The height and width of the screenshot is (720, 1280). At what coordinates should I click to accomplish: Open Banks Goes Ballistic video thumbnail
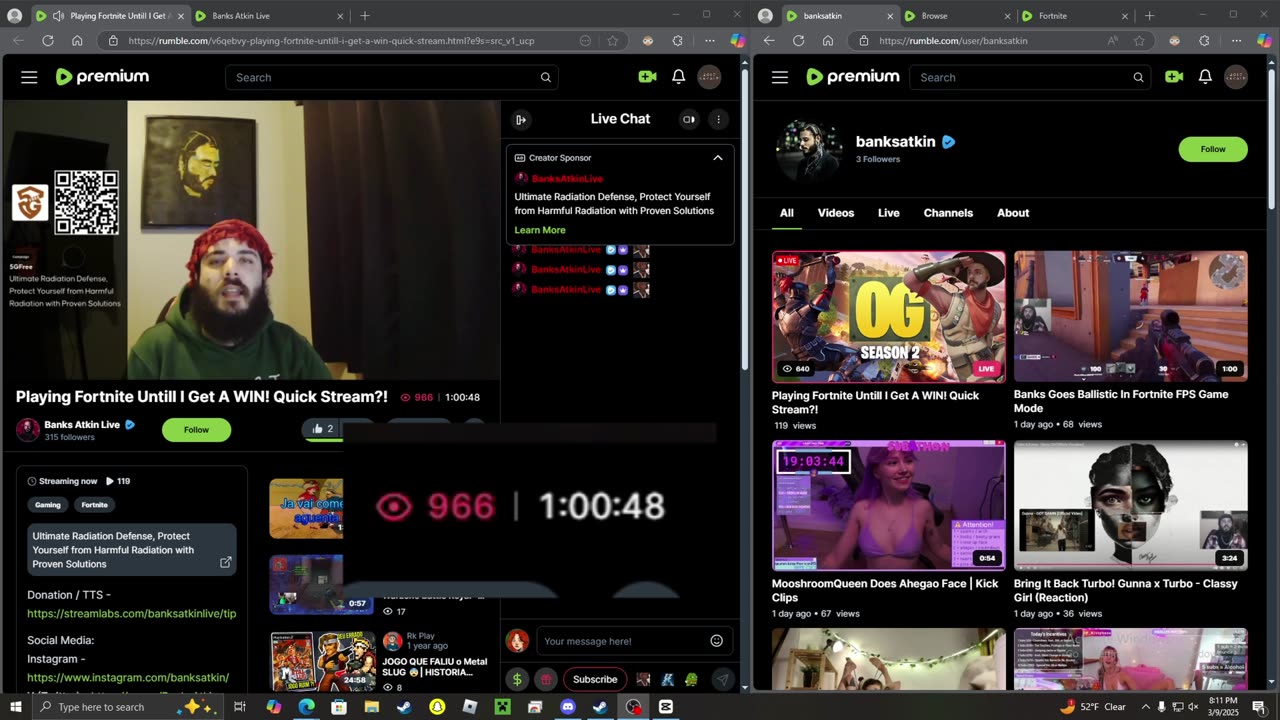(x=1131, y=316)
